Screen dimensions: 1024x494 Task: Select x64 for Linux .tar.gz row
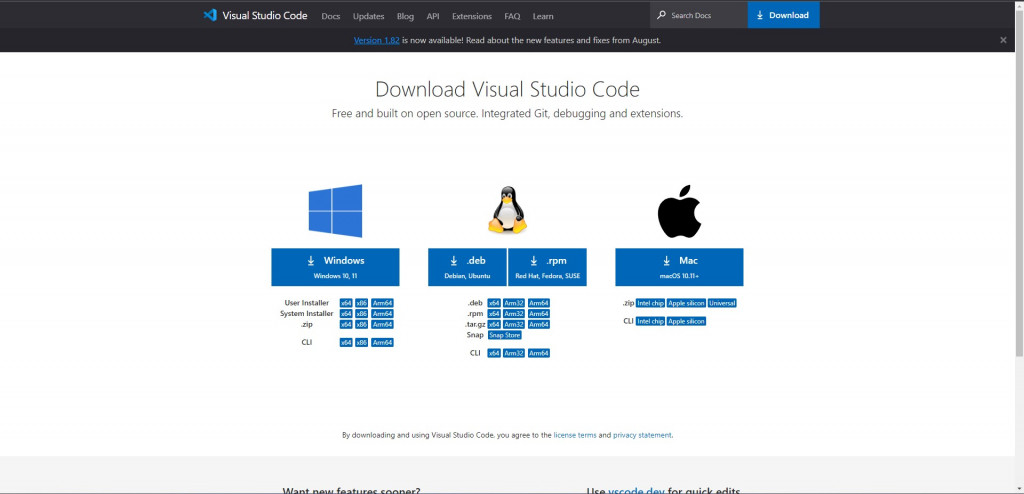click(x=494, y=324)
